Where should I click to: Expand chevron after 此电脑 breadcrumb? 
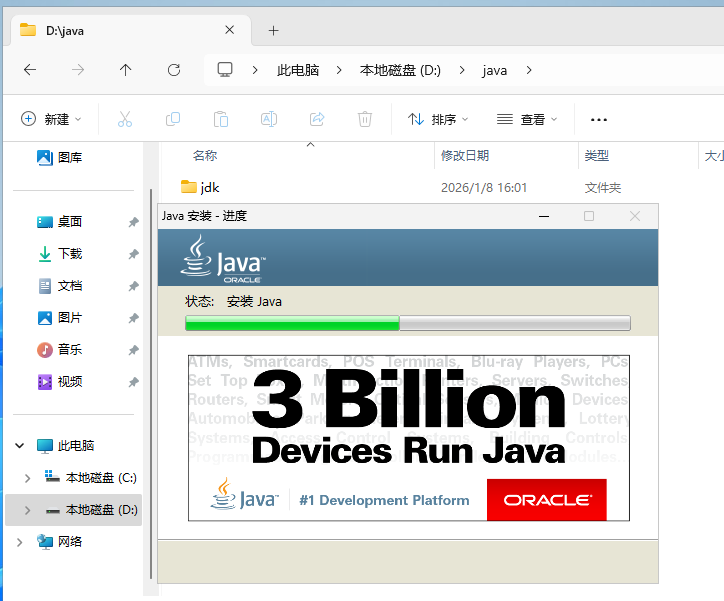339,70
